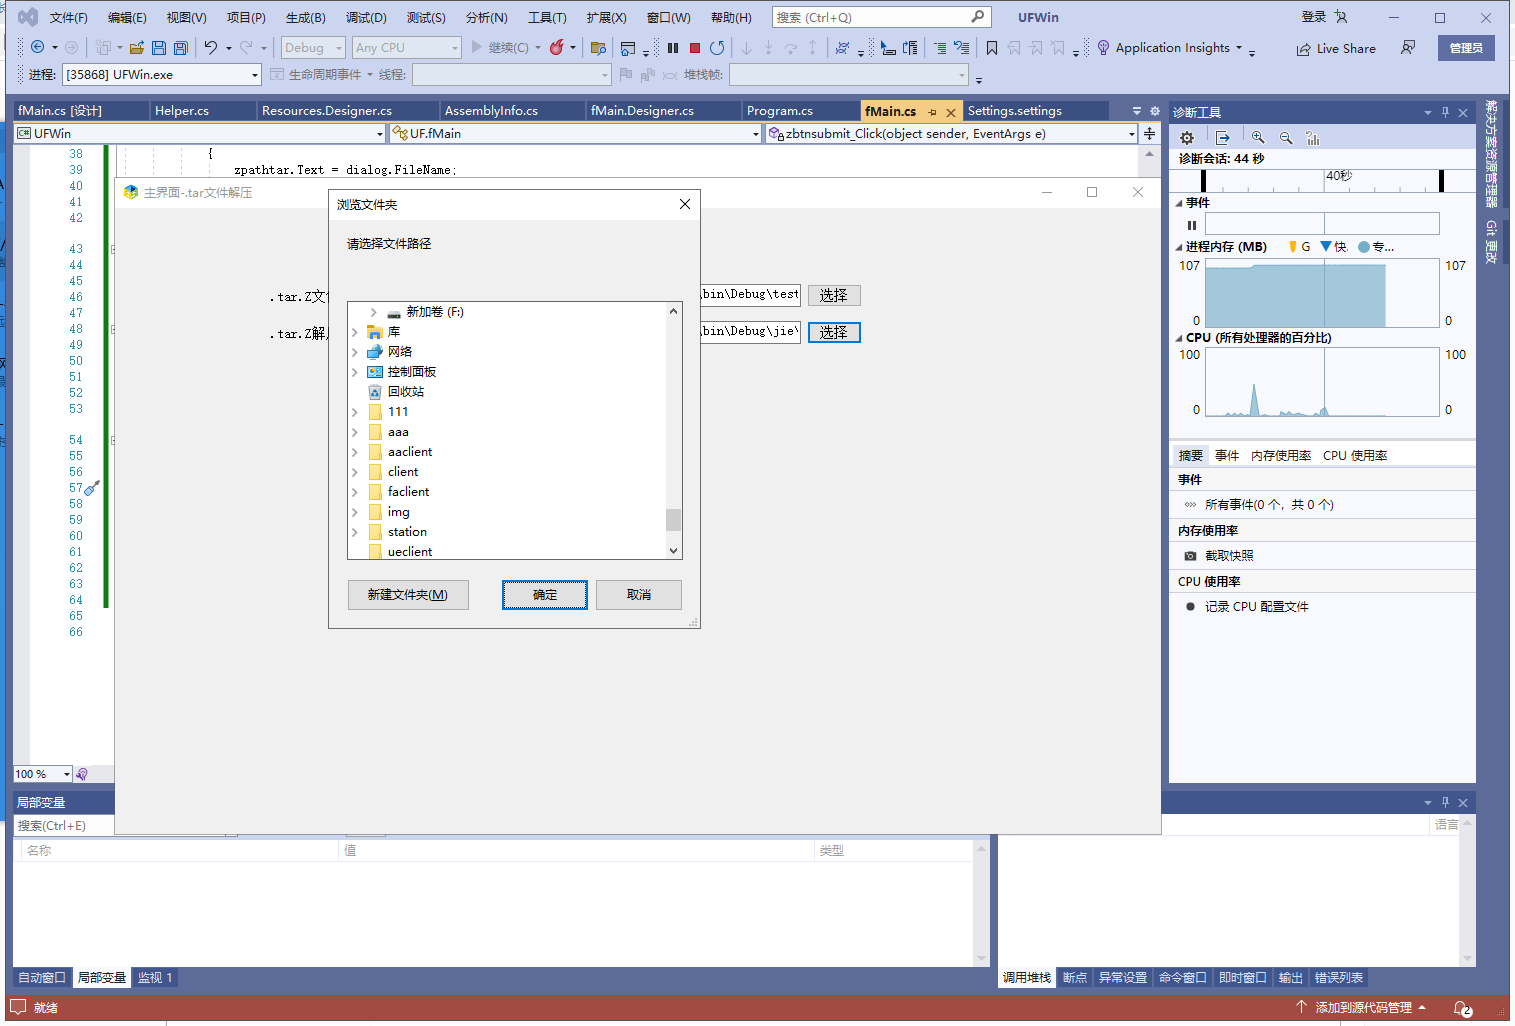Image resolution: width=1515 pixels, height=1026 pixels.
Task: Click the Undo arrow icon
Action: click(211, 47)
